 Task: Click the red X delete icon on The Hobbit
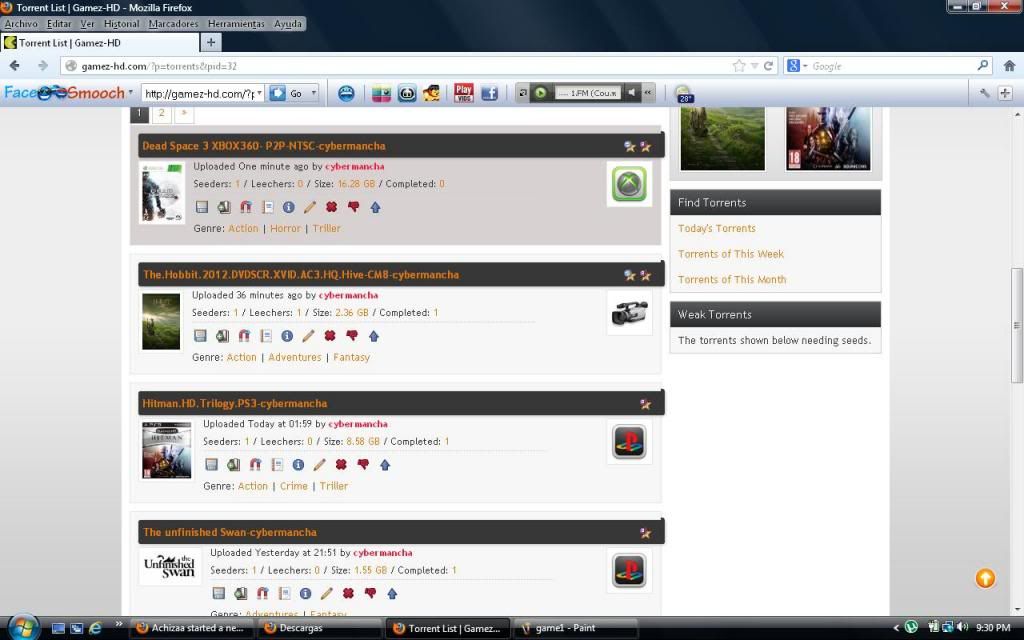point(330,336)
